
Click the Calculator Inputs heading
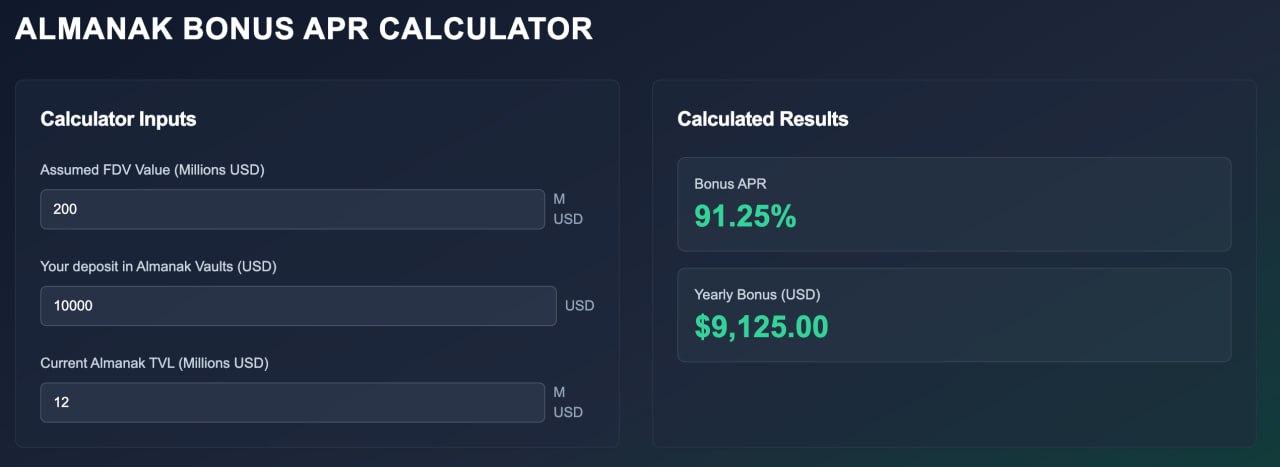[x=118, y=119]
